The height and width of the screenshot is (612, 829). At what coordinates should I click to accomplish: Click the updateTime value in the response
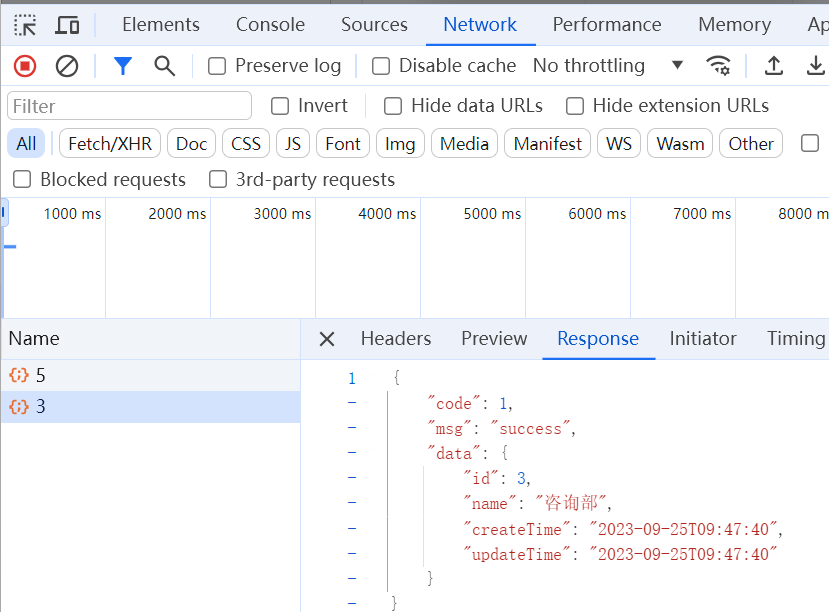pos(683,554)
